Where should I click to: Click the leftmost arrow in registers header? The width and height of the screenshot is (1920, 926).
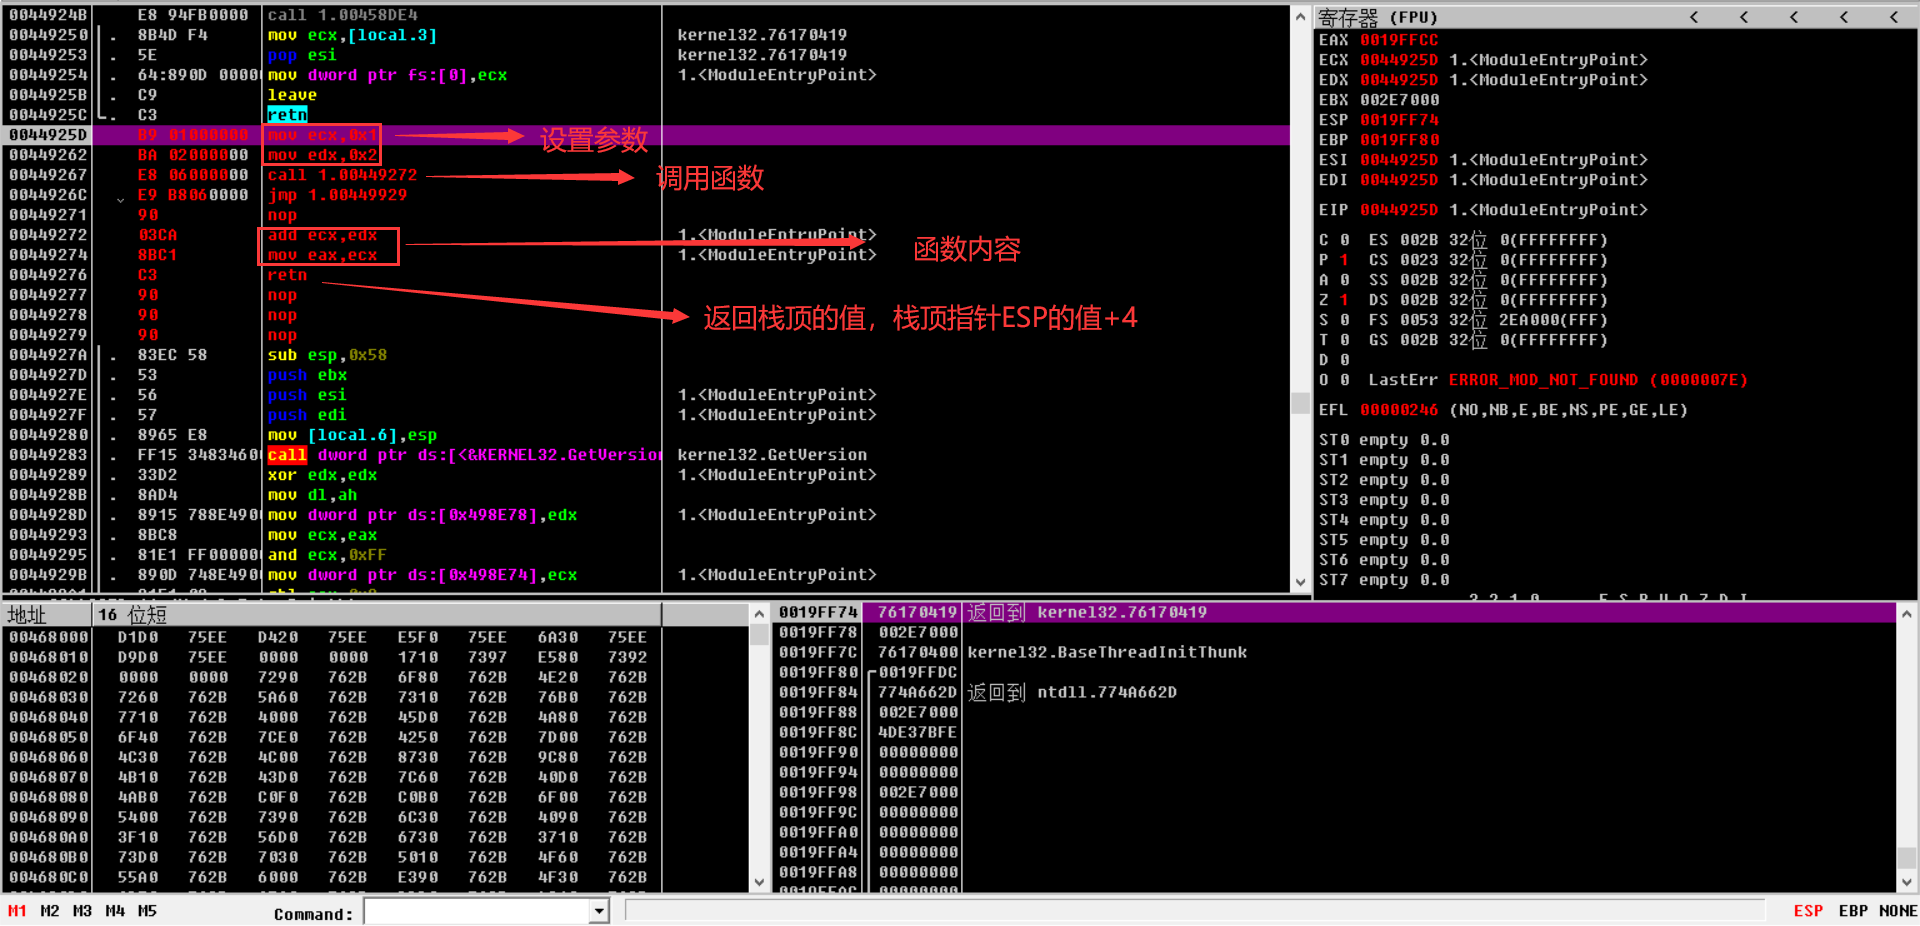(1694, 17)
